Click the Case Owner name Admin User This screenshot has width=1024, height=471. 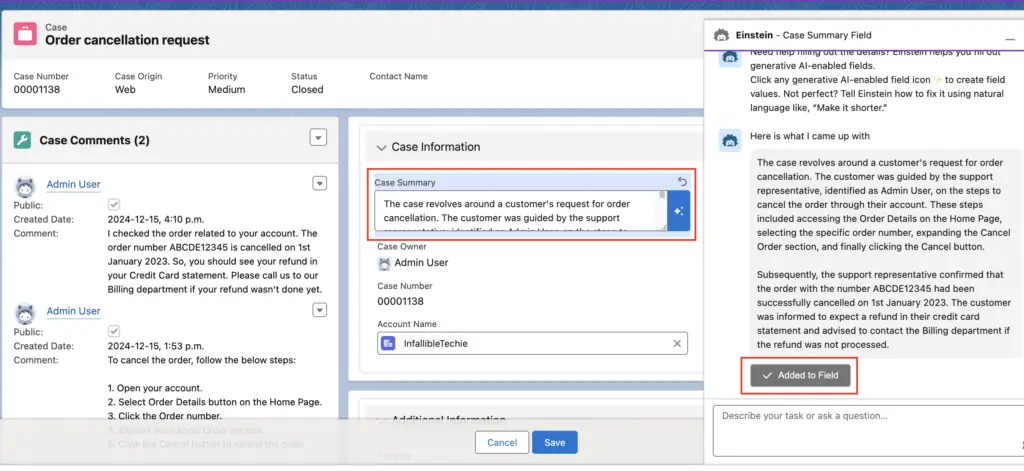click(x=421, y=263)
